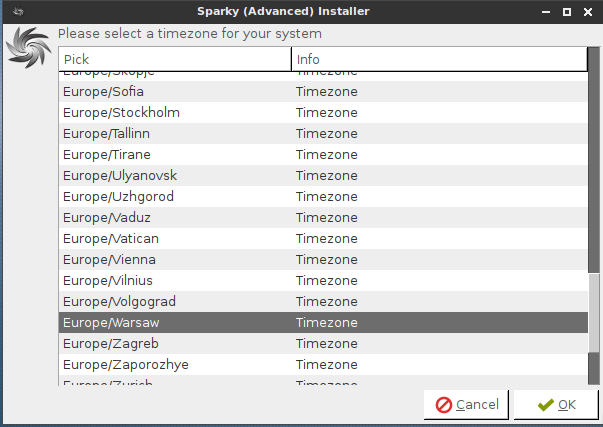This screenshot has height=427, width=603.
Task: Select the Europe/Stockholm timezone row
Action: pyautogui.click(x=323, y=113)
